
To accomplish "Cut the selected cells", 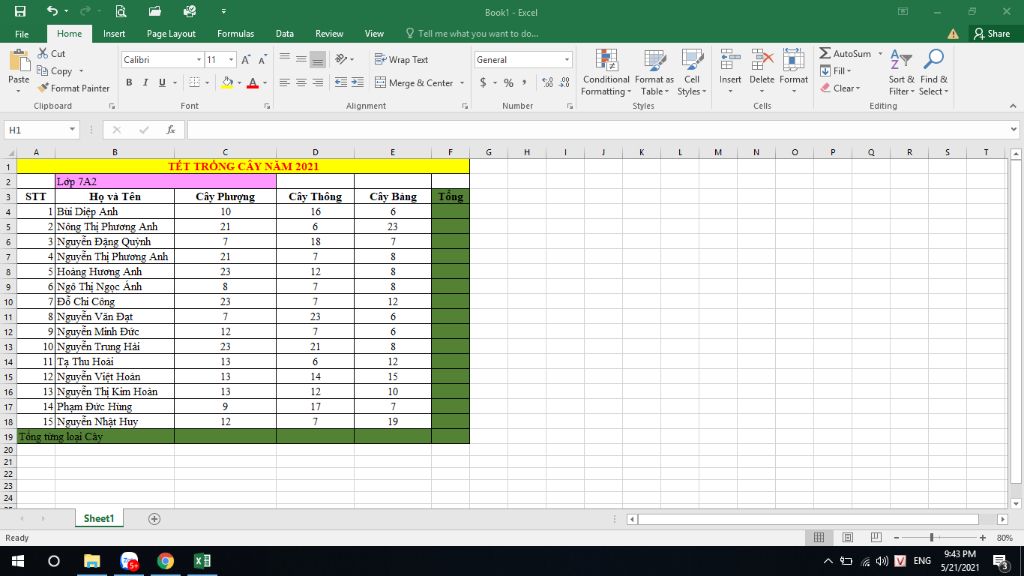I will click(52, 54).
